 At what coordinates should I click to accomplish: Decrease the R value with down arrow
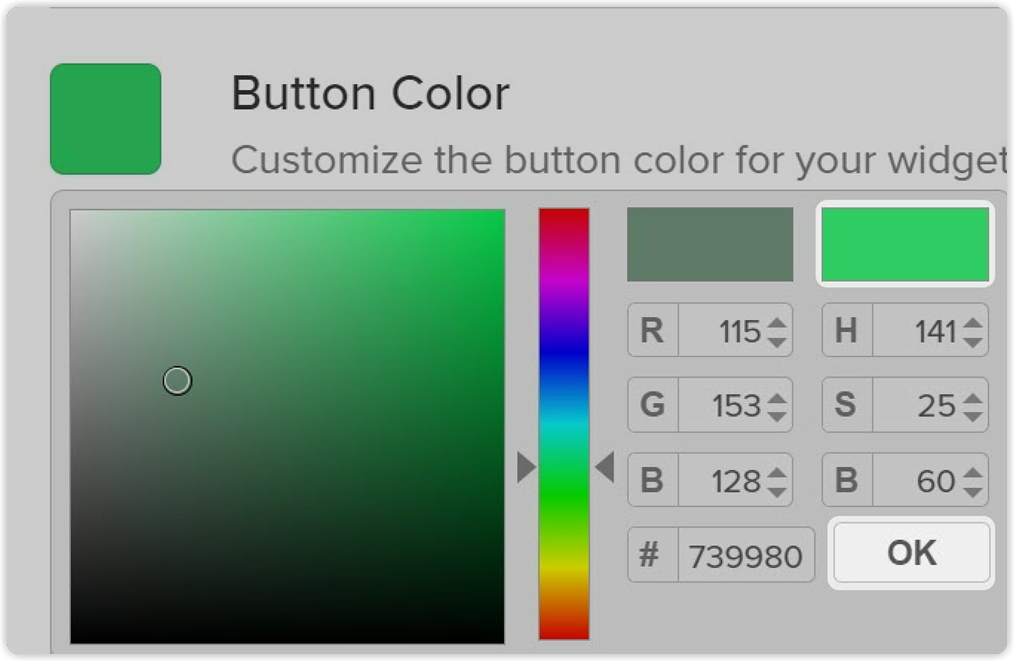coord(777,341)
